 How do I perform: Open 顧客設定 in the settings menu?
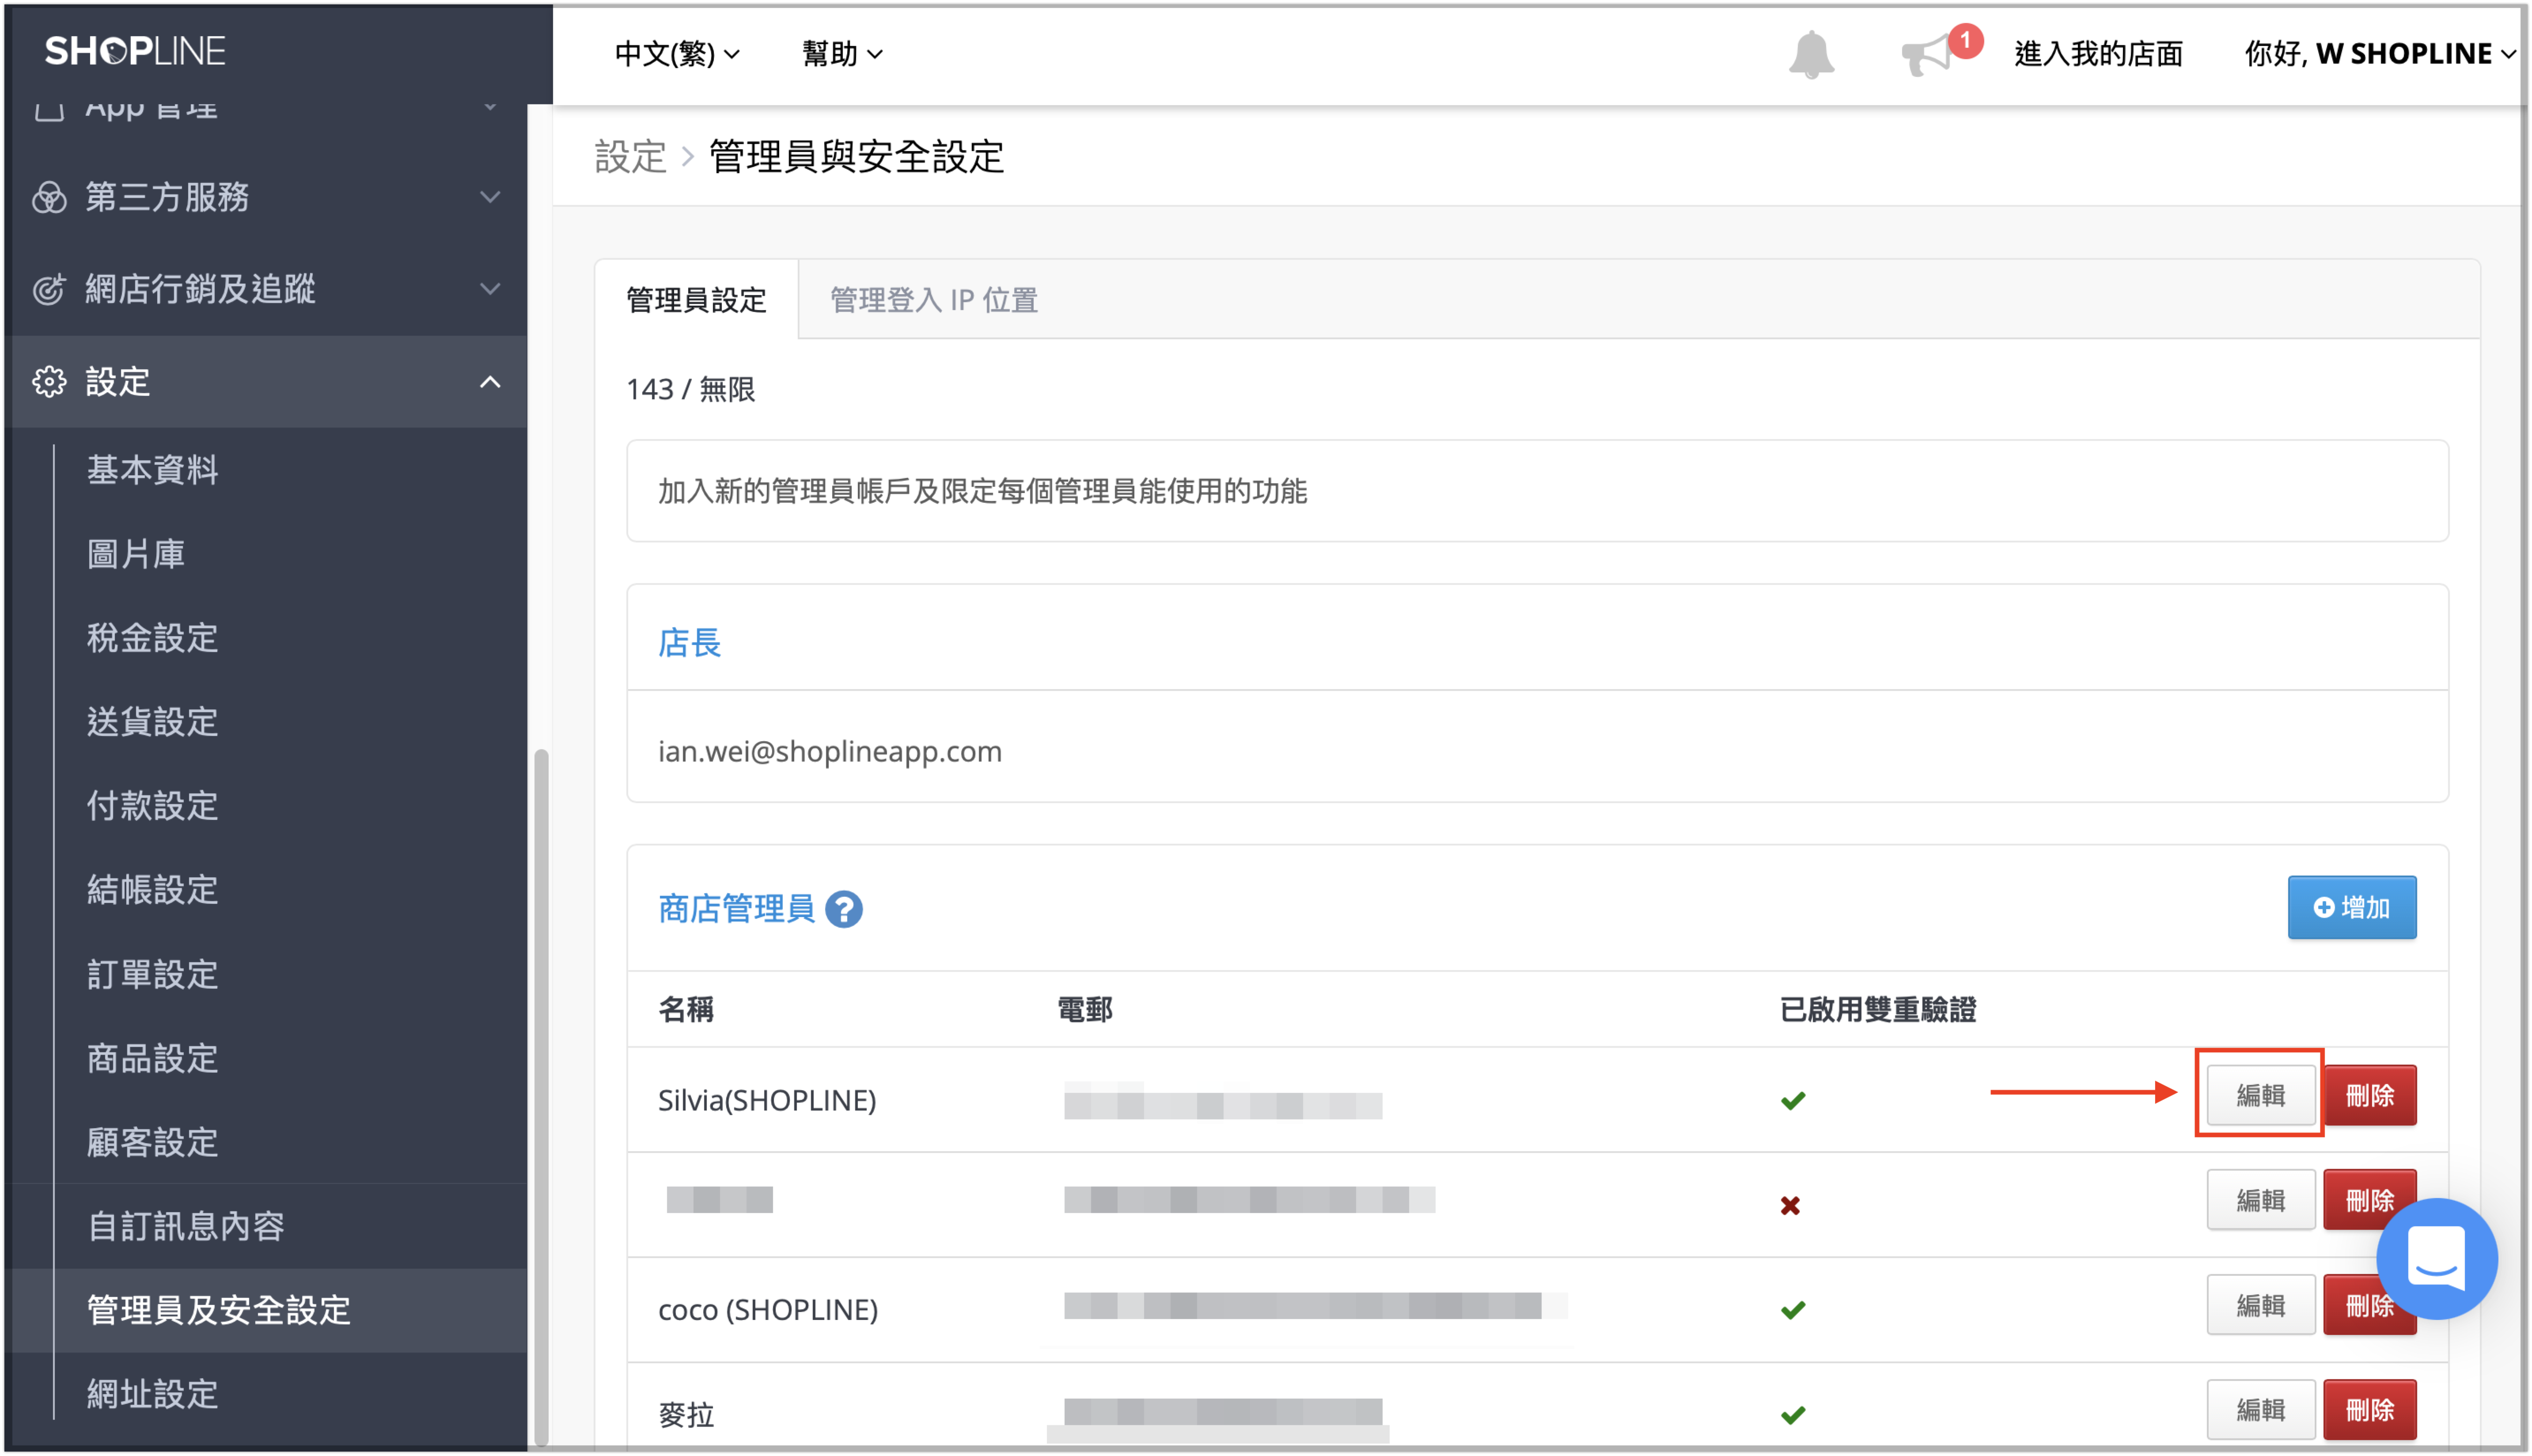(x=152, y=1142)
